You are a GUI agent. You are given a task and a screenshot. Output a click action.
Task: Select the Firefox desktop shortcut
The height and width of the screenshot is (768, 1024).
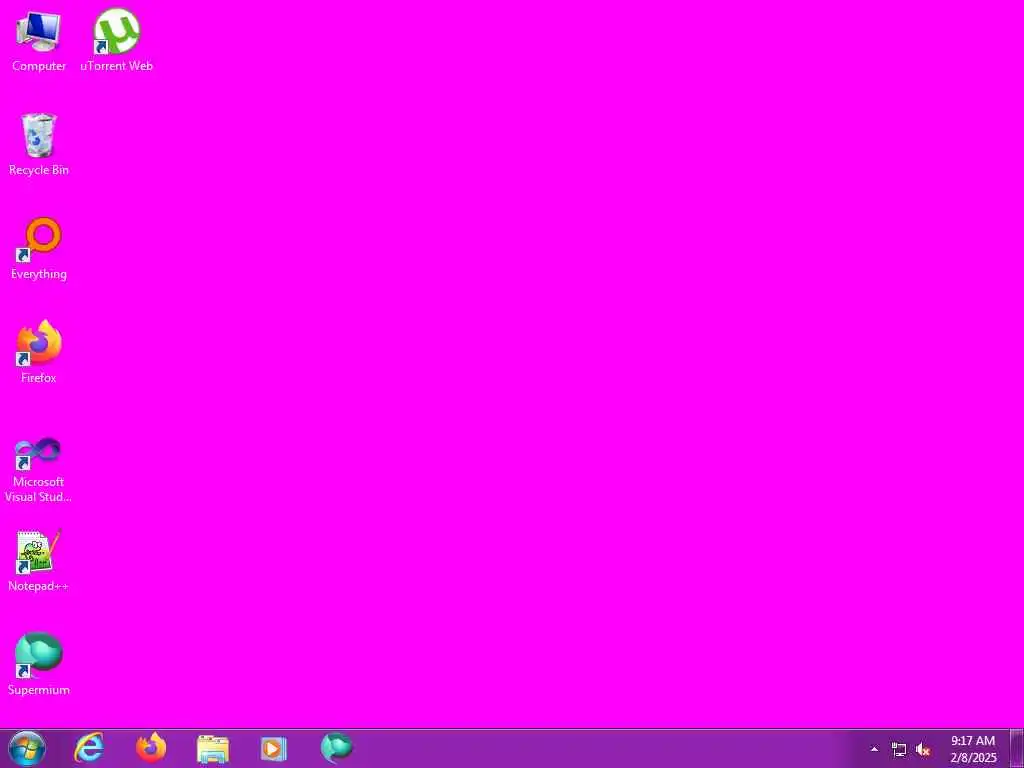(39, 352)
